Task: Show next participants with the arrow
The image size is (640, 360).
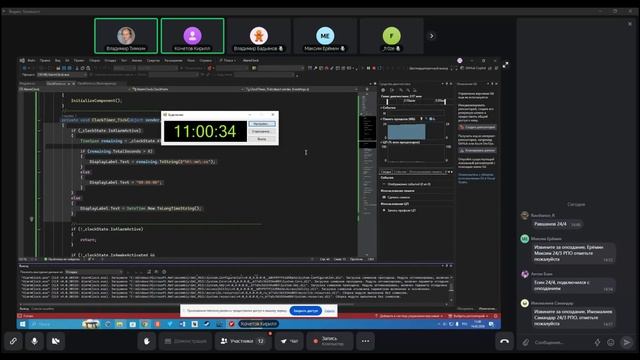Action: (431, 36)
